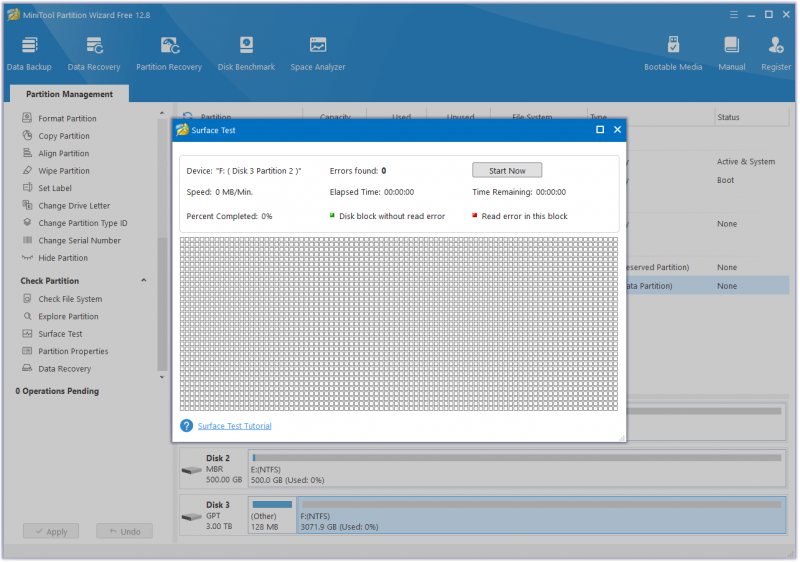
Task: Click the sidebar scroll-down arrow
Action: 162,377
